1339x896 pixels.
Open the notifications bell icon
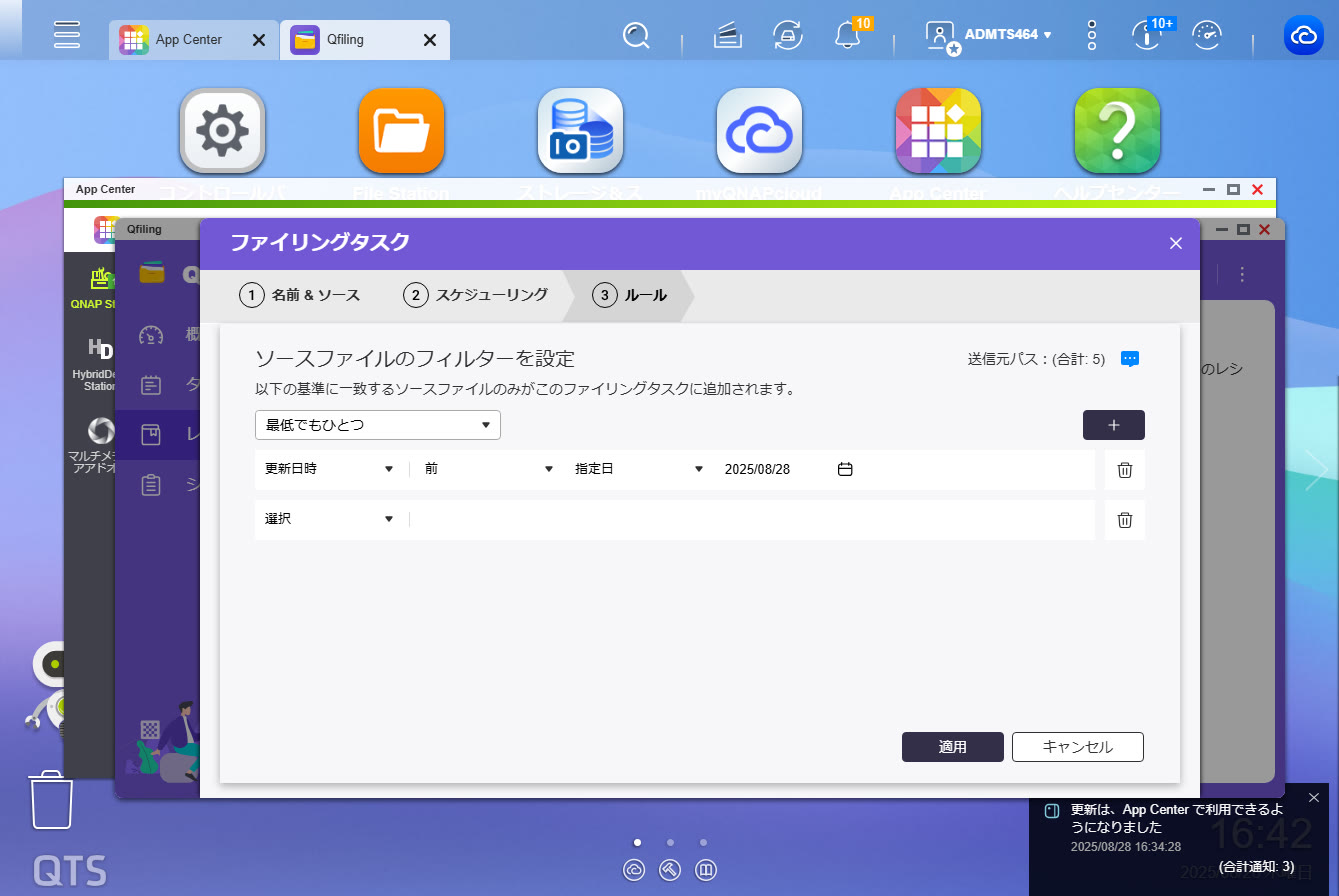click(x=847, y=35)
